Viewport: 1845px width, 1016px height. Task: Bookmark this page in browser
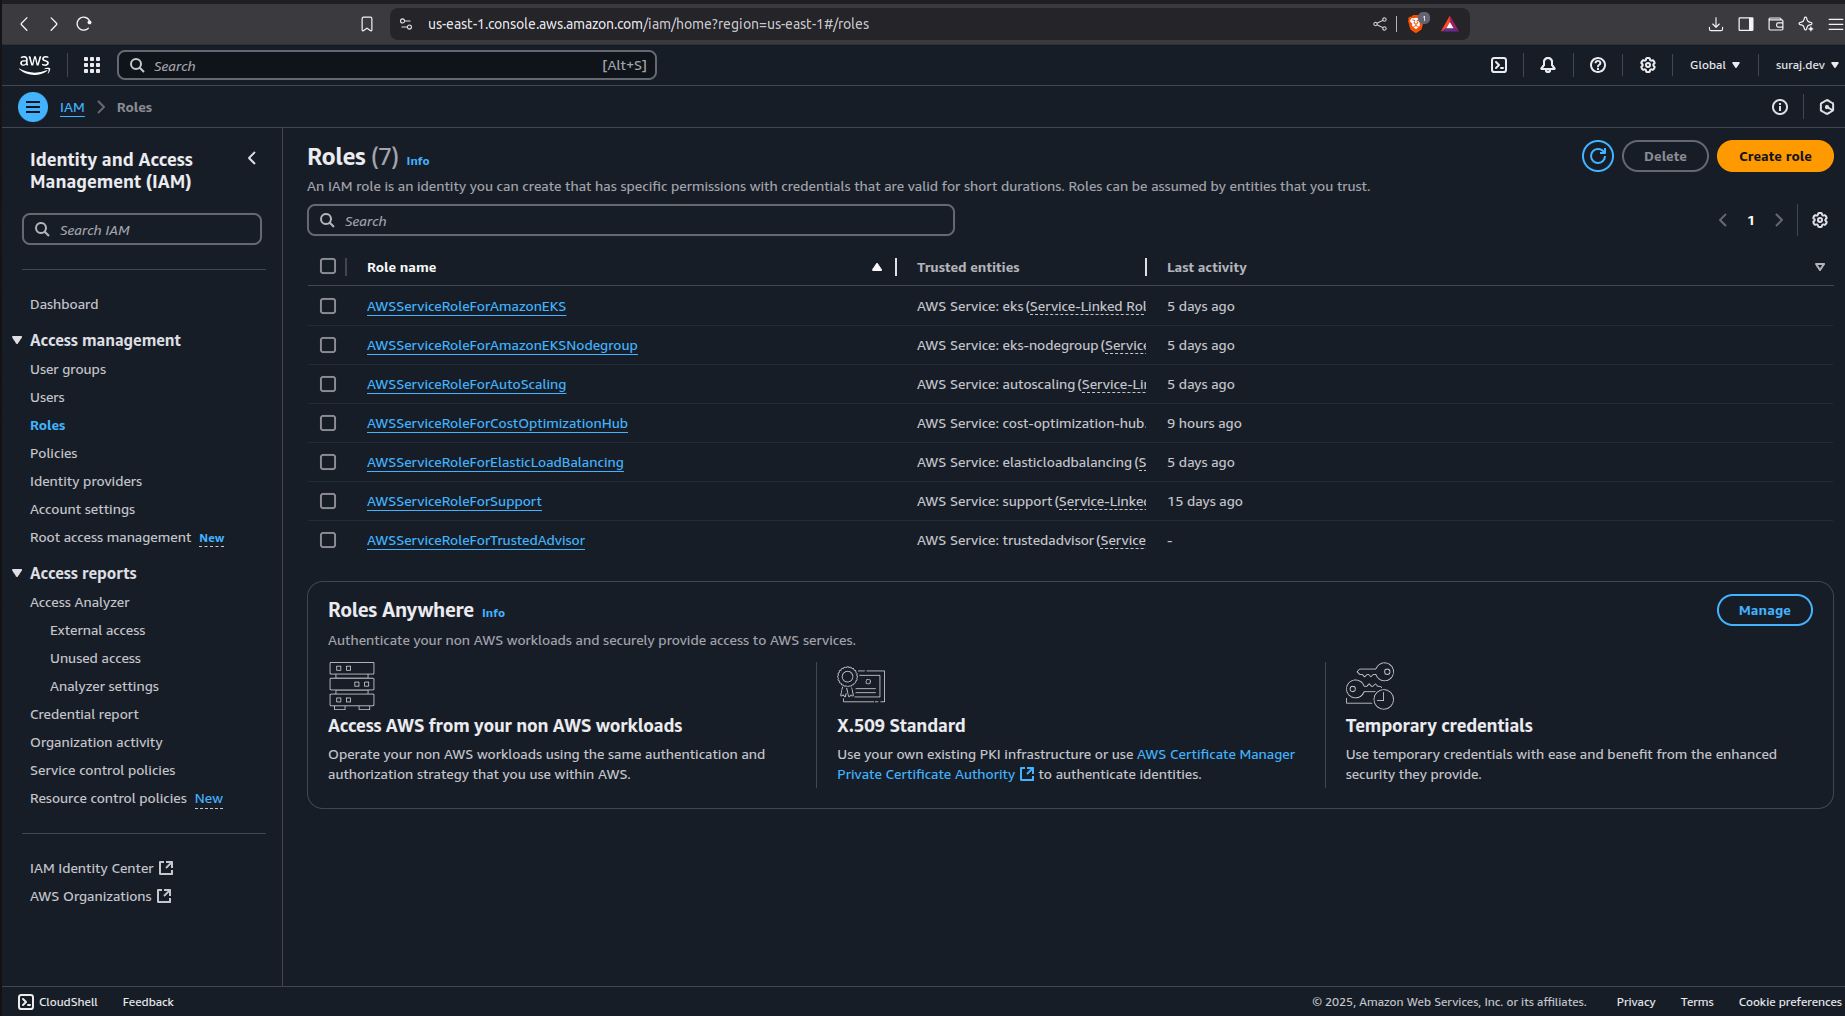point(367,24)
